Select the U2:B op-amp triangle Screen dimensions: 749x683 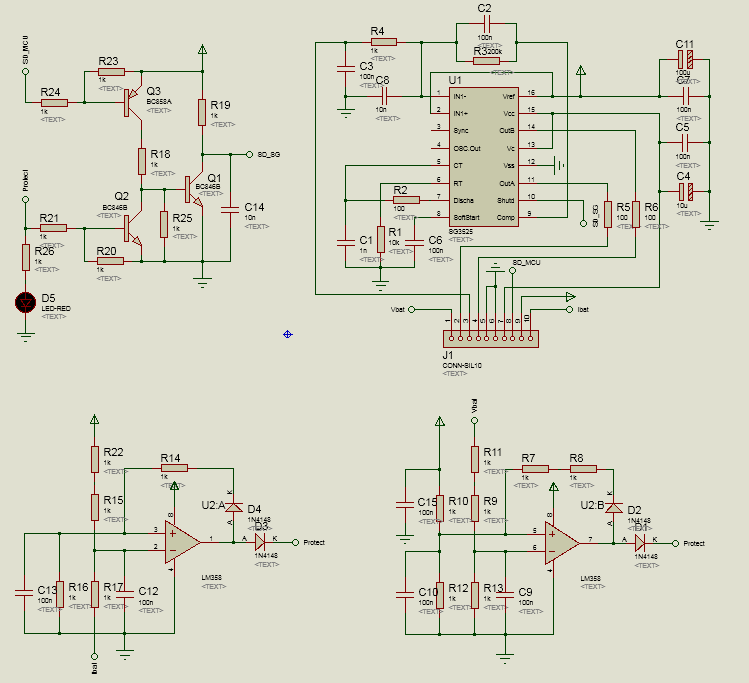click(x=562, y=543)
